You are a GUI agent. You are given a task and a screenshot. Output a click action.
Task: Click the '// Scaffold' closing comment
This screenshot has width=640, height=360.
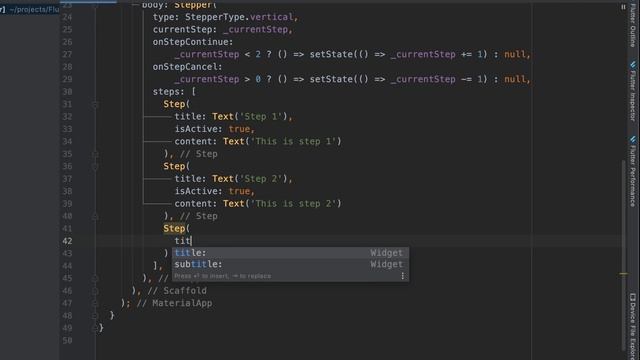pyautogui.click(x=177, y=291)
